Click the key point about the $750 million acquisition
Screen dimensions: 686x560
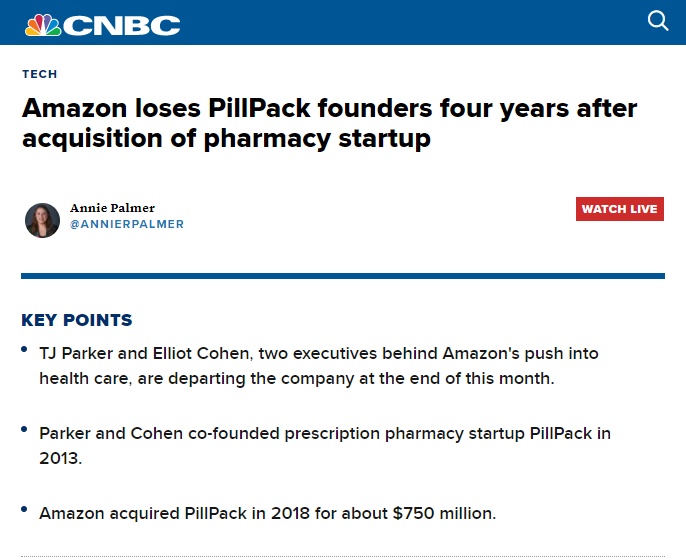click(x=267, y=513)
